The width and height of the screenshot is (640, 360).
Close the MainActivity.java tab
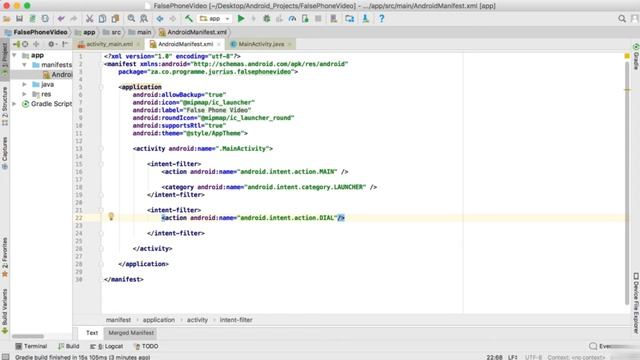click(289, 44)
